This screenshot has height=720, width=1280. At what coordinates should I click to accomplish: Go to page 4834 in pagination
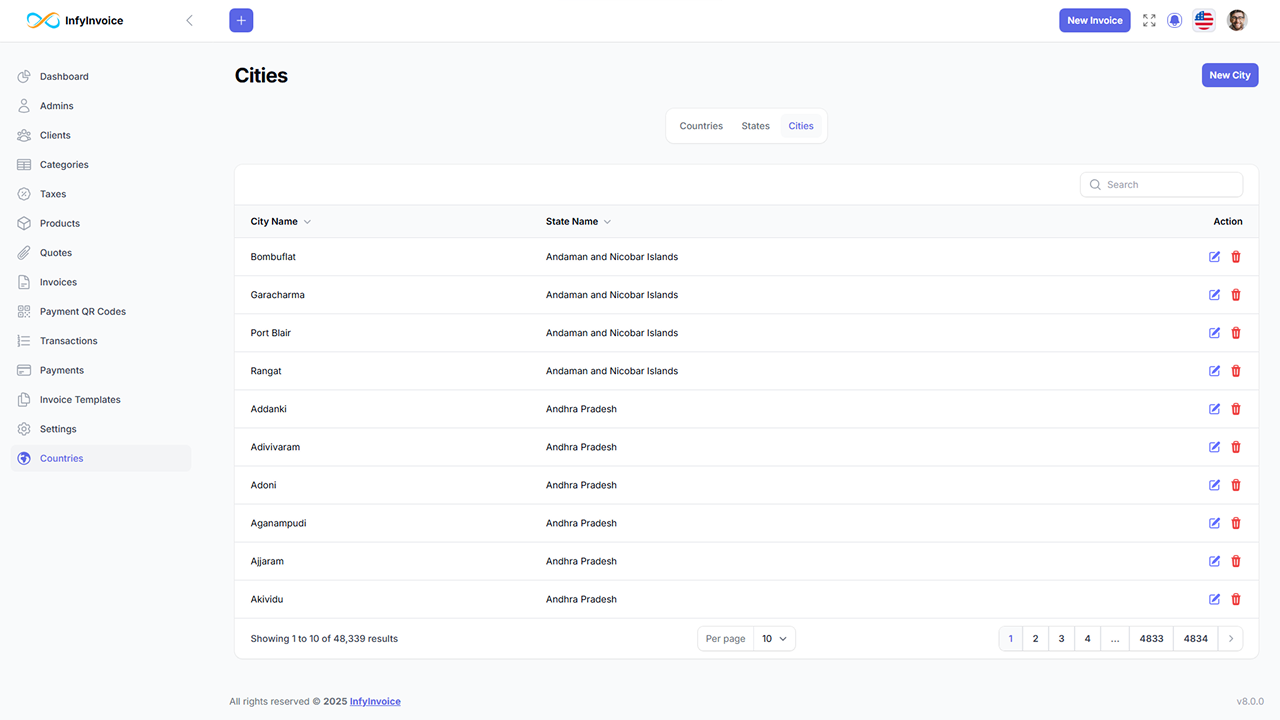coord(1195,639)
